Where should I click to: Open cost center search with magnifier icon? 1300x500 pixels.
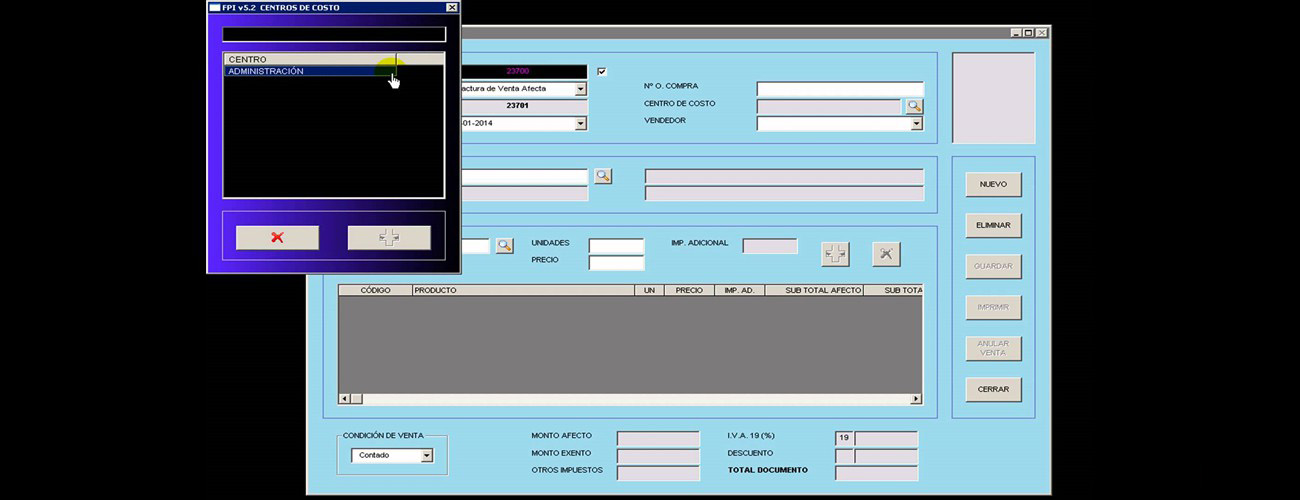tap(914, 105)
